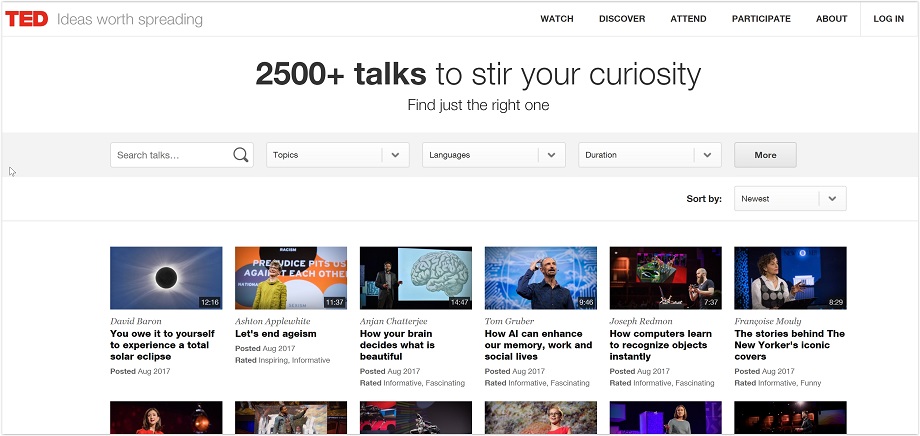
Task: Open 'Let's end ageism' title link
Action: click(x=276, y=333)
